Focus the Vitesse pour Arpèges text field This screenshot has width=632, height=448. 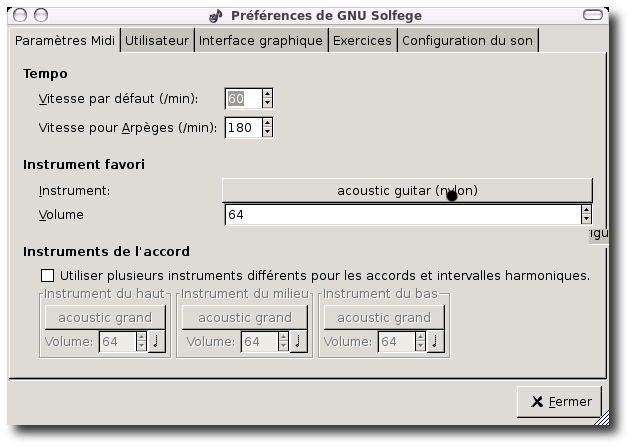point(242,127)
